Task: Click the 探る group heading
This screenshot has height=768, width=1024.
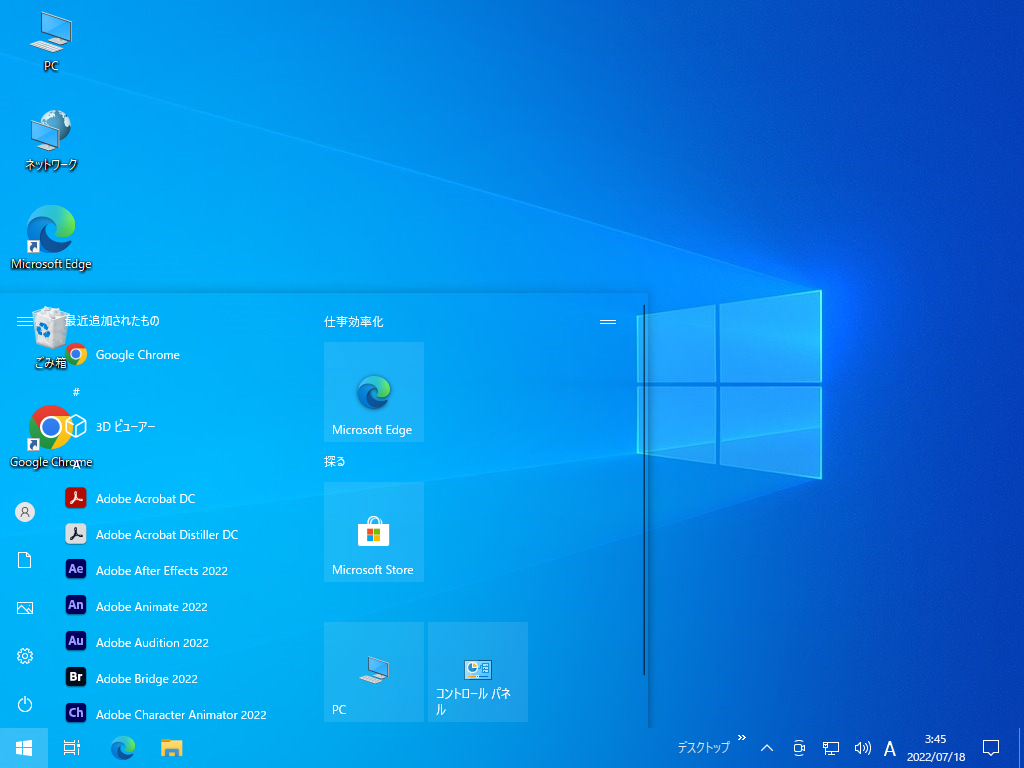Action: click(x=334, y=461)
